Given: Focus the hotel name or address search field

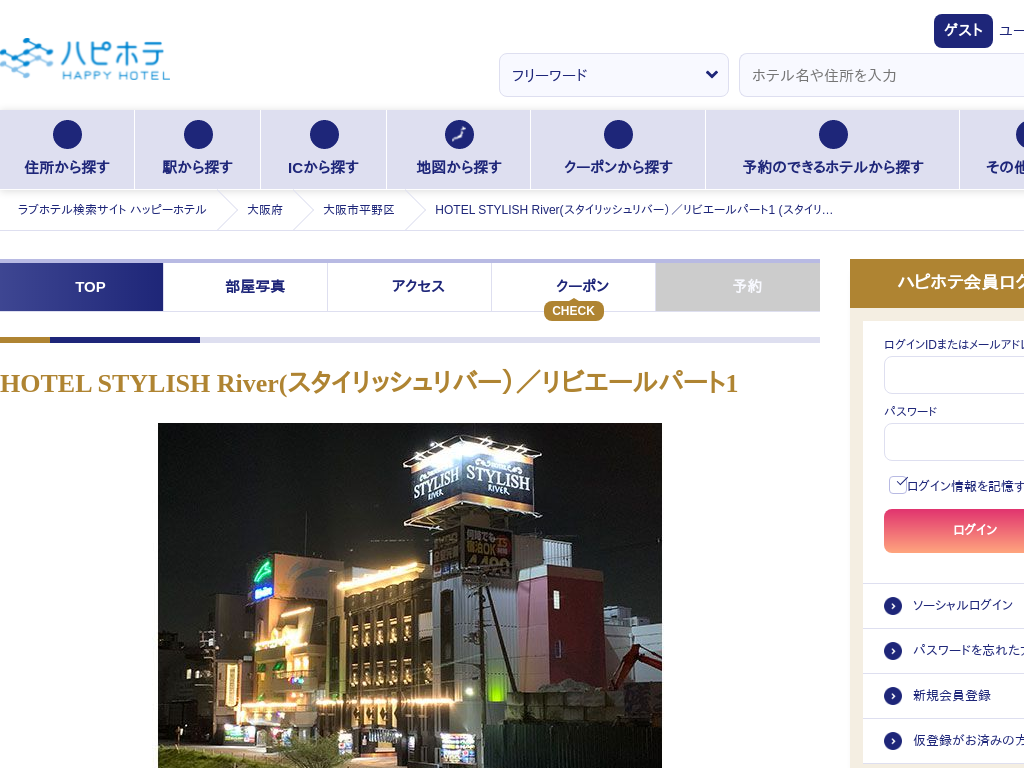Looking at the screenshot, I should coord(882,75).
